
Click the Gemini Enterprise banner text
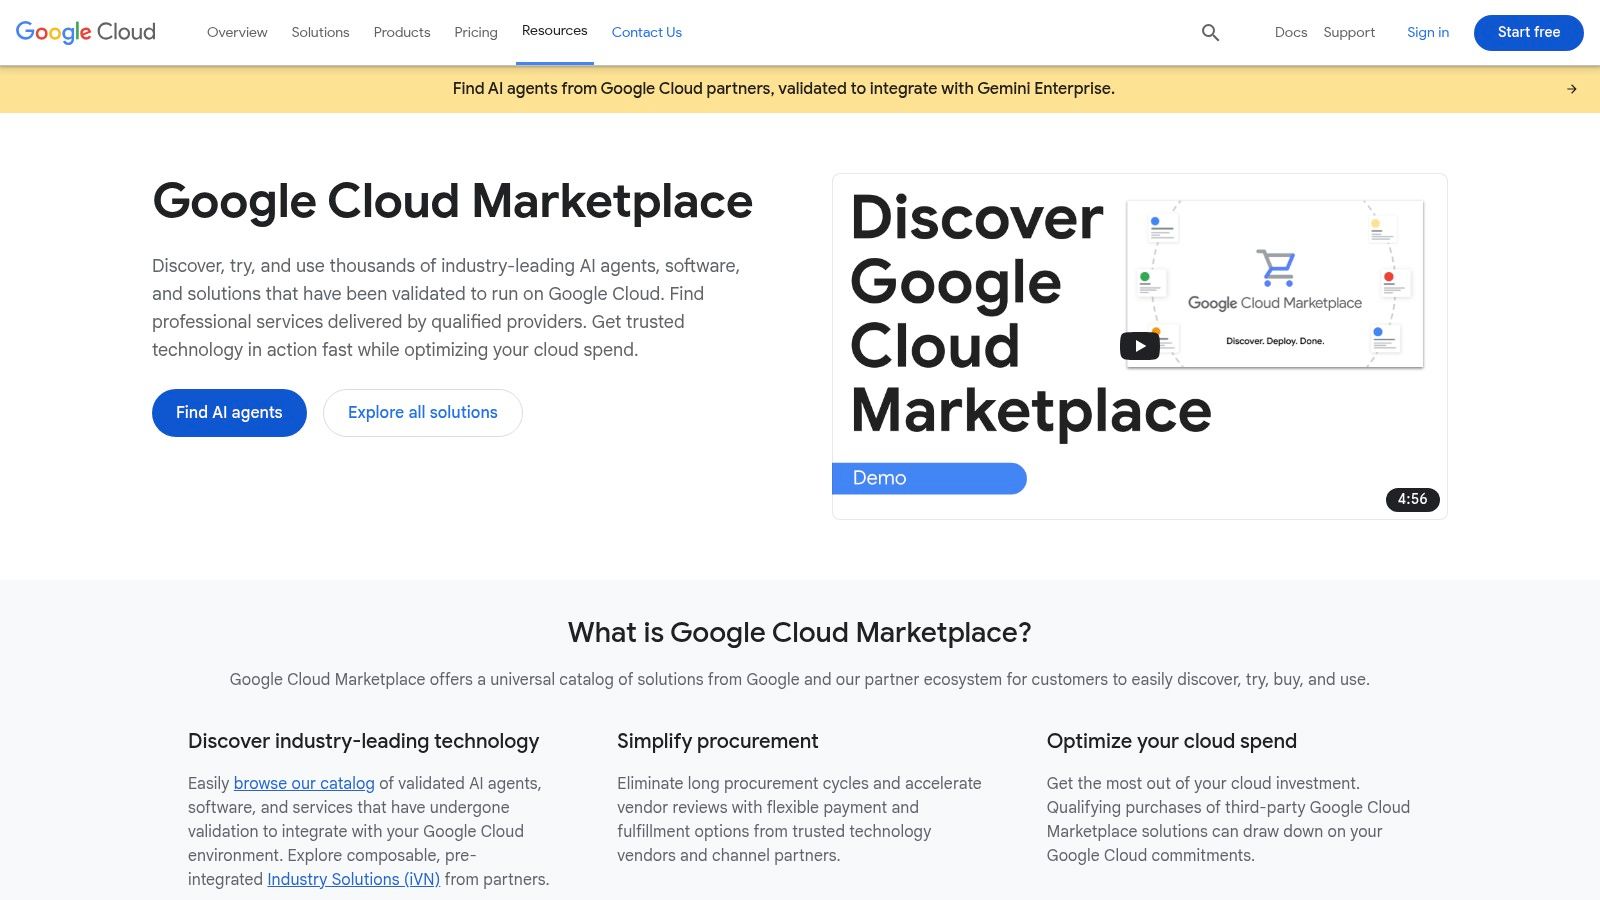784,88
